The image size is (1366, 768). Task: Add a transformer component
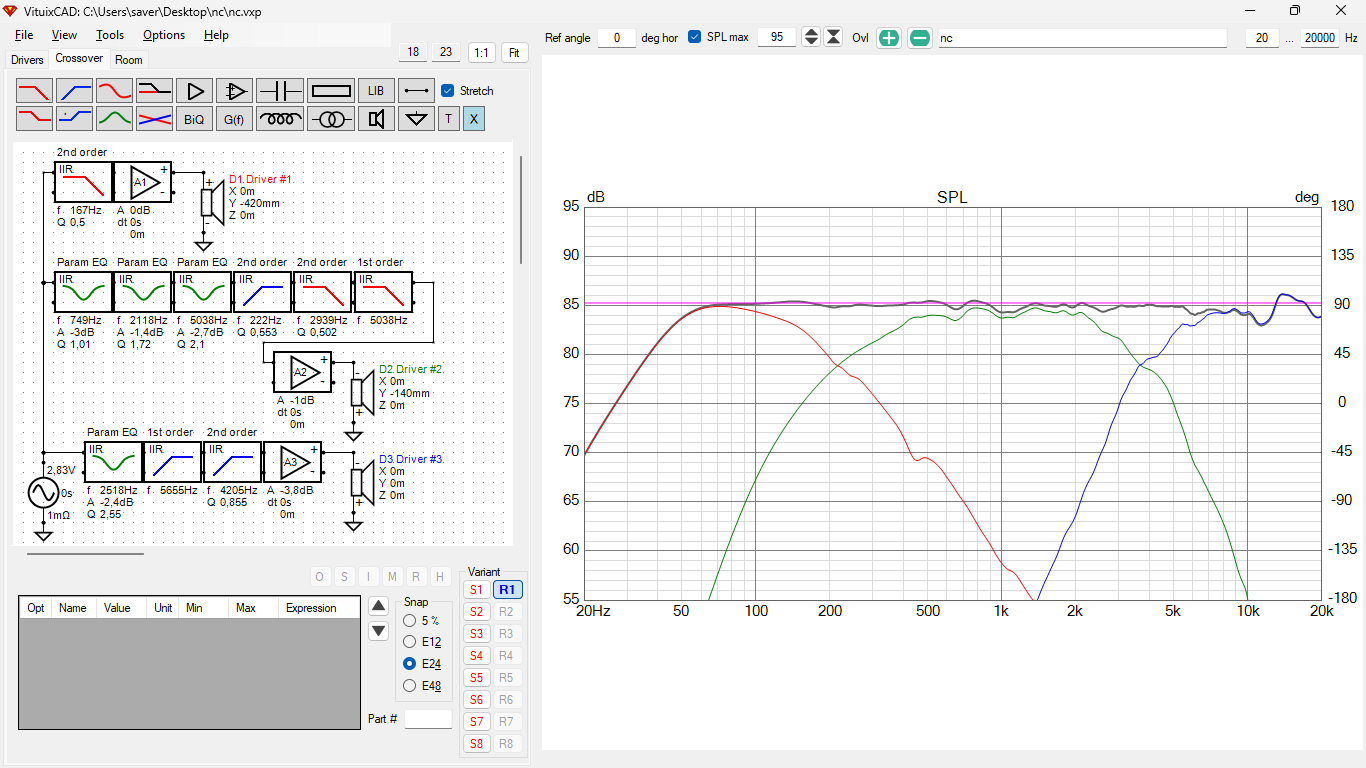coord(331,119)
